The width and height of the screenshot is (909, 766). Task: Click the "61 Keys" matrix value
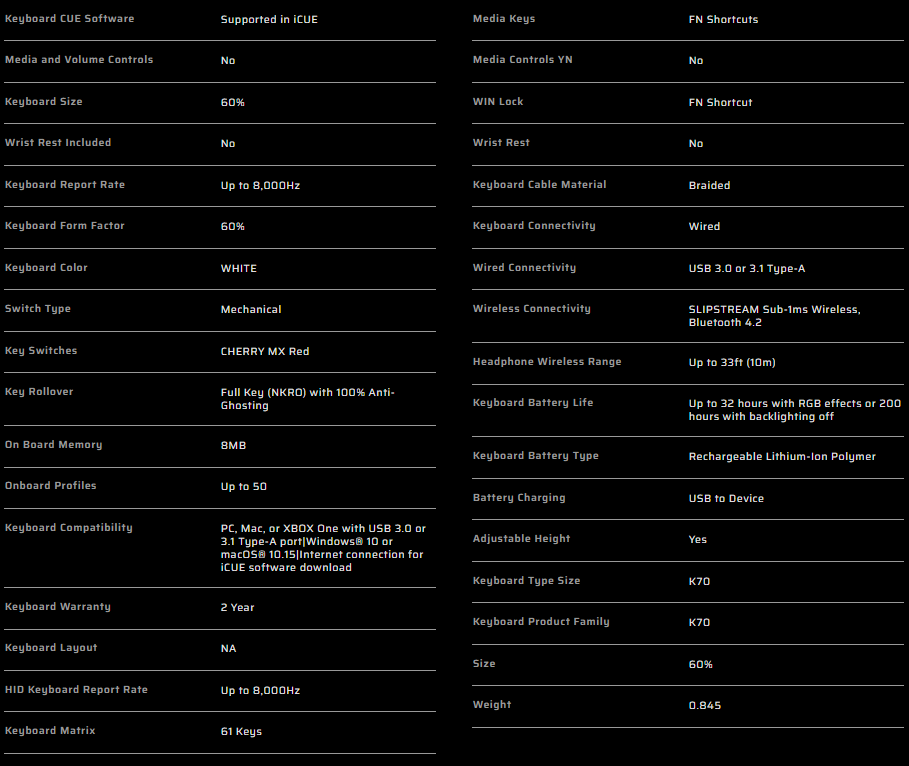(x=241, y=732)
